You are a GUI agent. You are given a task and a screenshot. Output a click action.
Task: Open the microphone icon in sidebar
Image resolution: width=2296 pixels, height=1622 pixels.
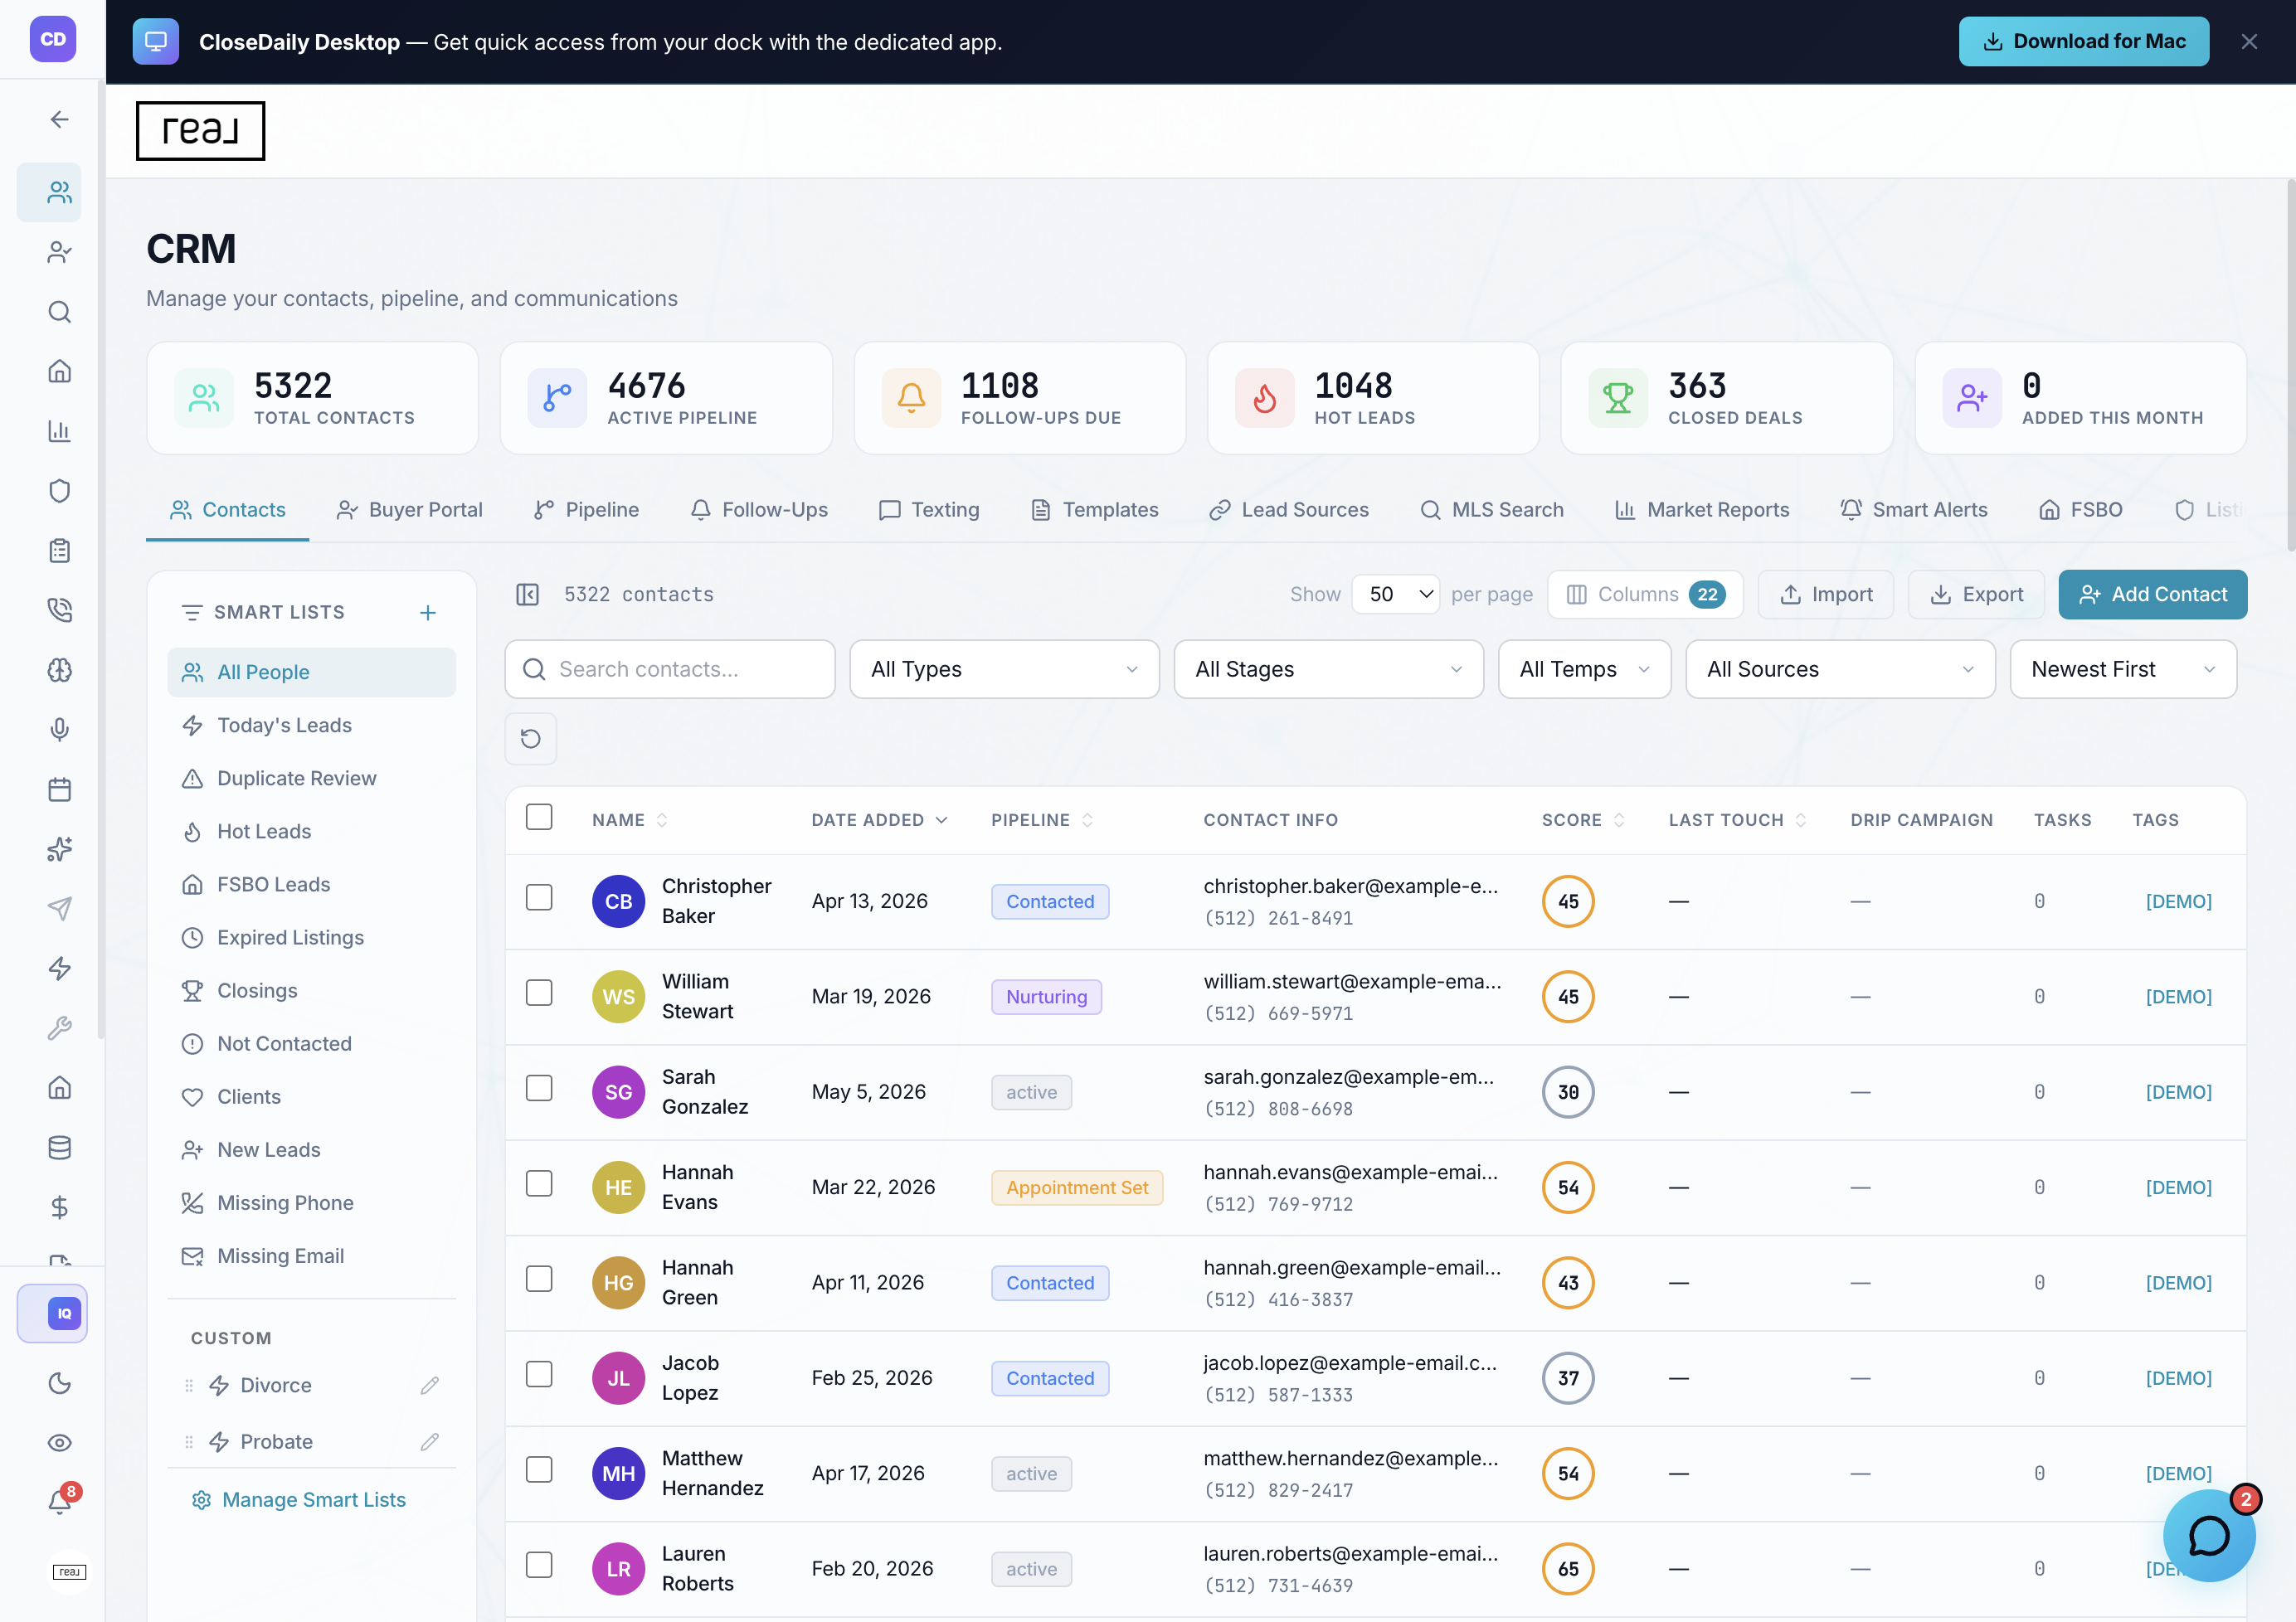coord(59,730)
